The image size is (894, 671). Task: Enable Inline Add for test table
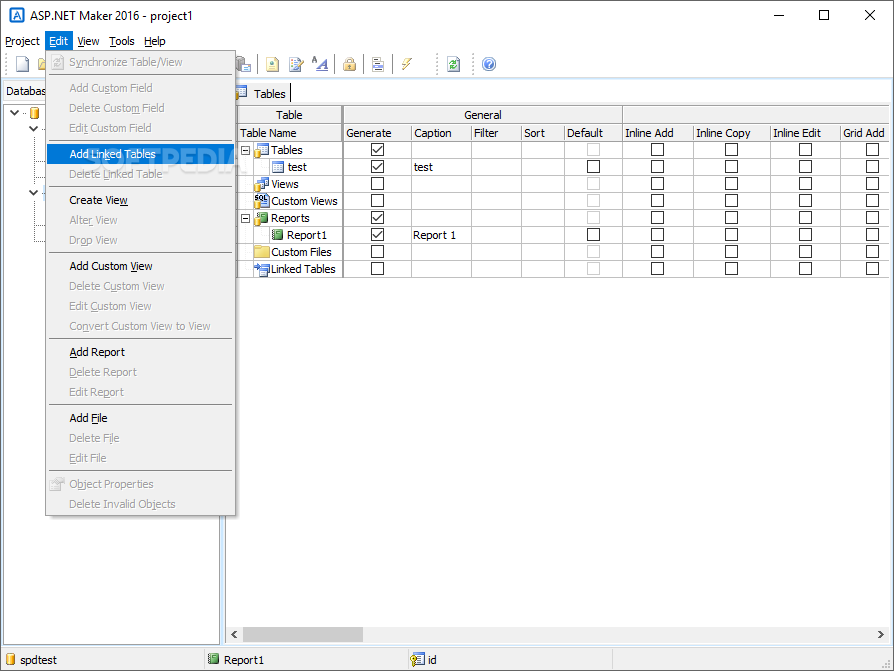coord(657,166)
